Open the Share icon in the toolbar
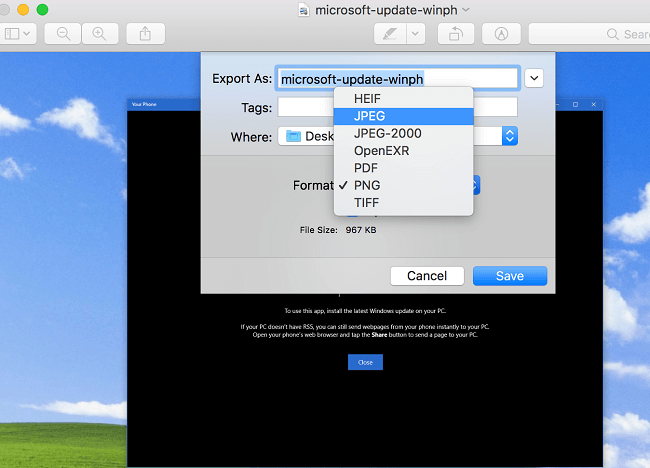The height and width of the screenshot is (468, 650). (x=146, y=34)
